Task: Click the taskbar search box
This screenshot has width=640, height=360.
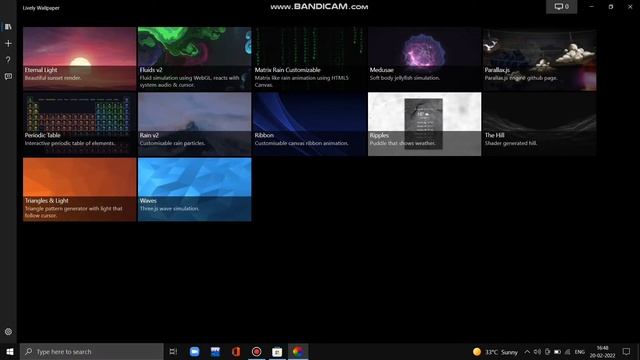Action: tap(92, 351)
